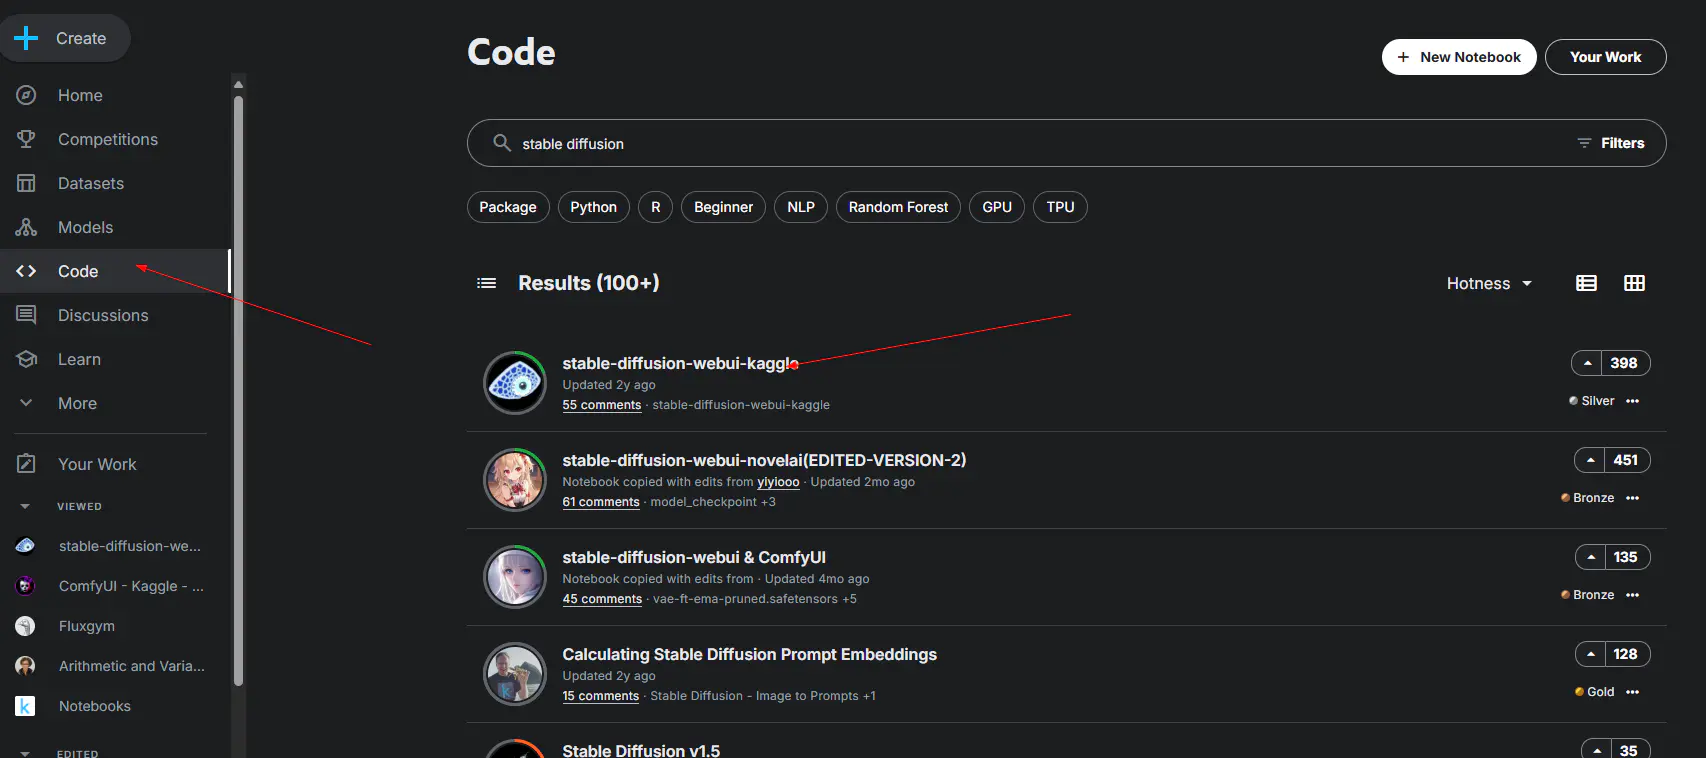Open more options for Silver notebook

[1632, 401]
